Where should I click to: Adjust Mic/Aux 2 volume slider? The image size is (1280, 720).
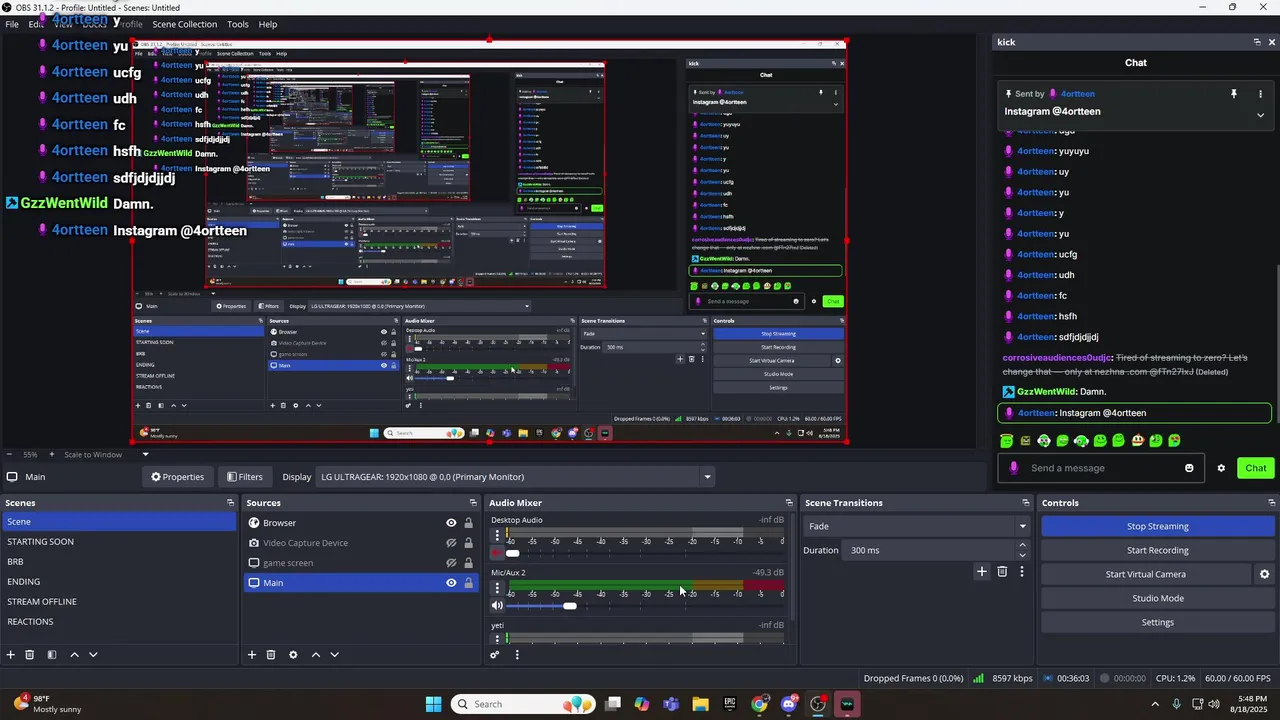point(570,606)
